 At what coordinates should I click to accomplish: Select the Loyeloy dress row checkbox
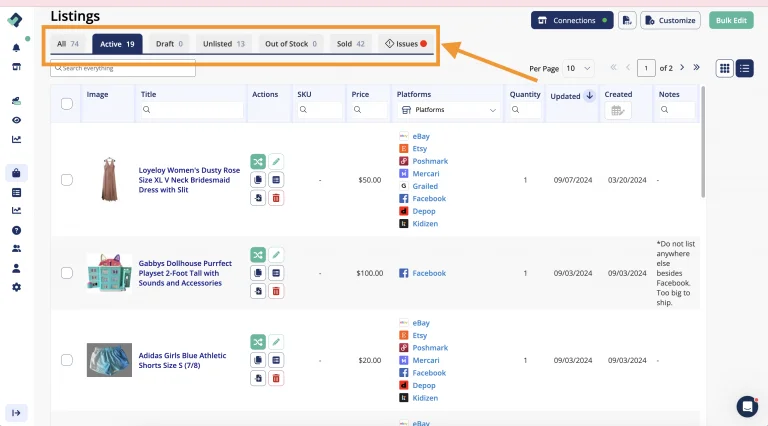coord(67,180)
